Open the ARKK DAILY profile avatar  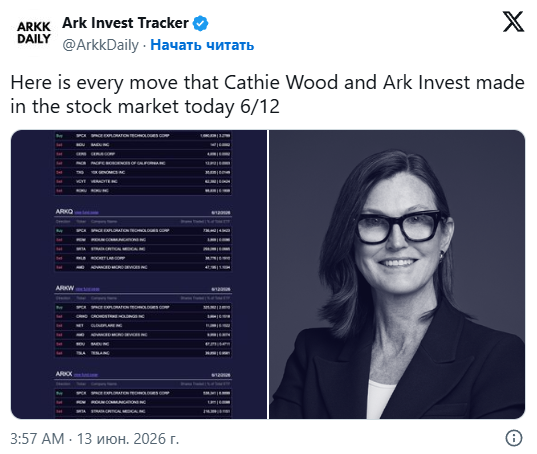click(x=34, y=33)
